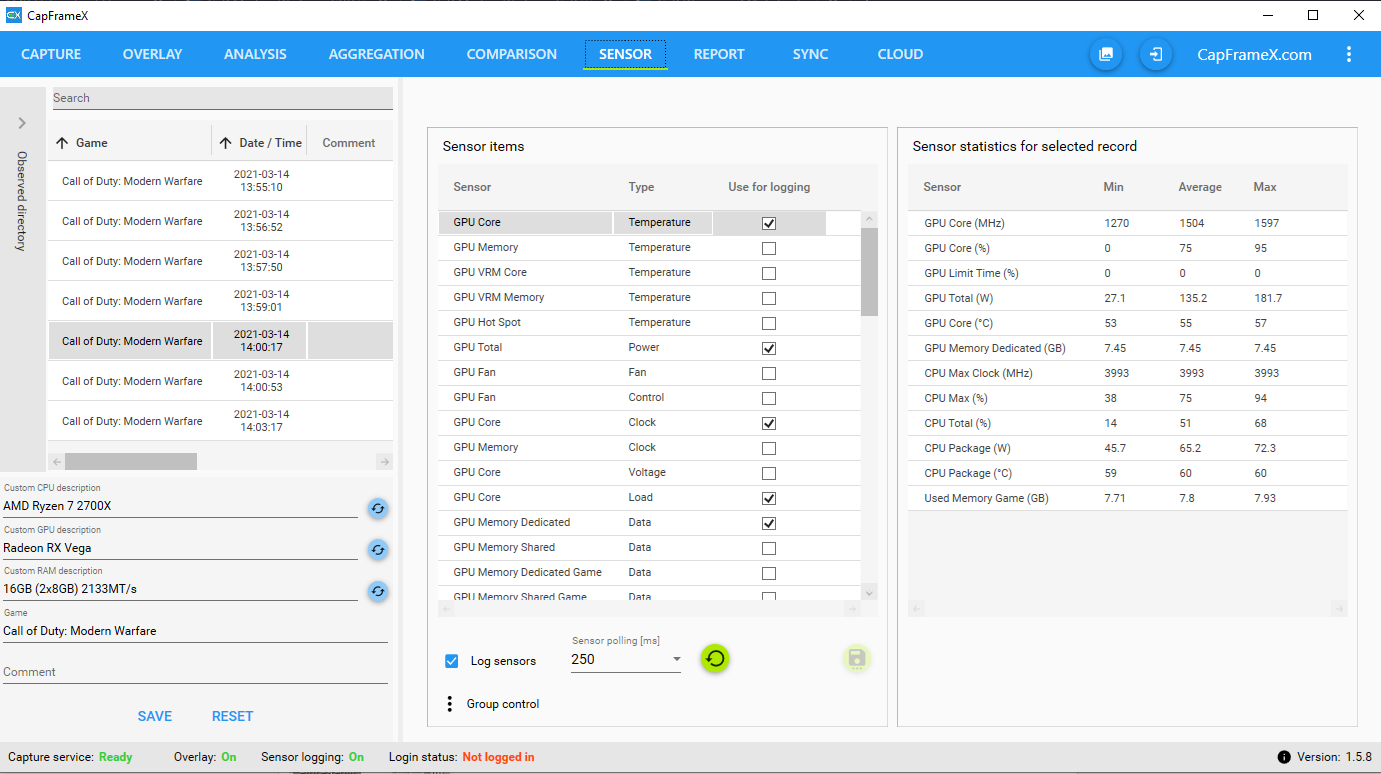
Task: Refresh the custom RAM description
Action: 377,591
